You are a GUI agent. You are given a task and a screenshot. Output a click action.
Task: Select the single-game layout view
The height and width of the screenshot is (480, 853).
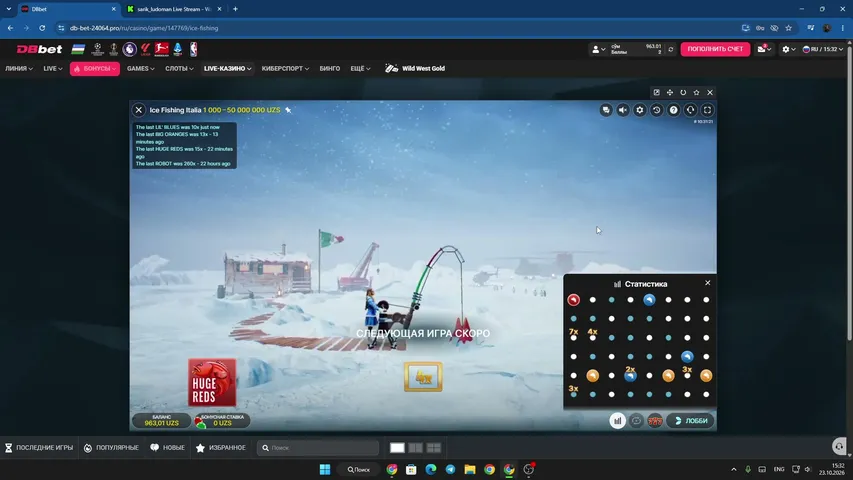coord(397,447)
